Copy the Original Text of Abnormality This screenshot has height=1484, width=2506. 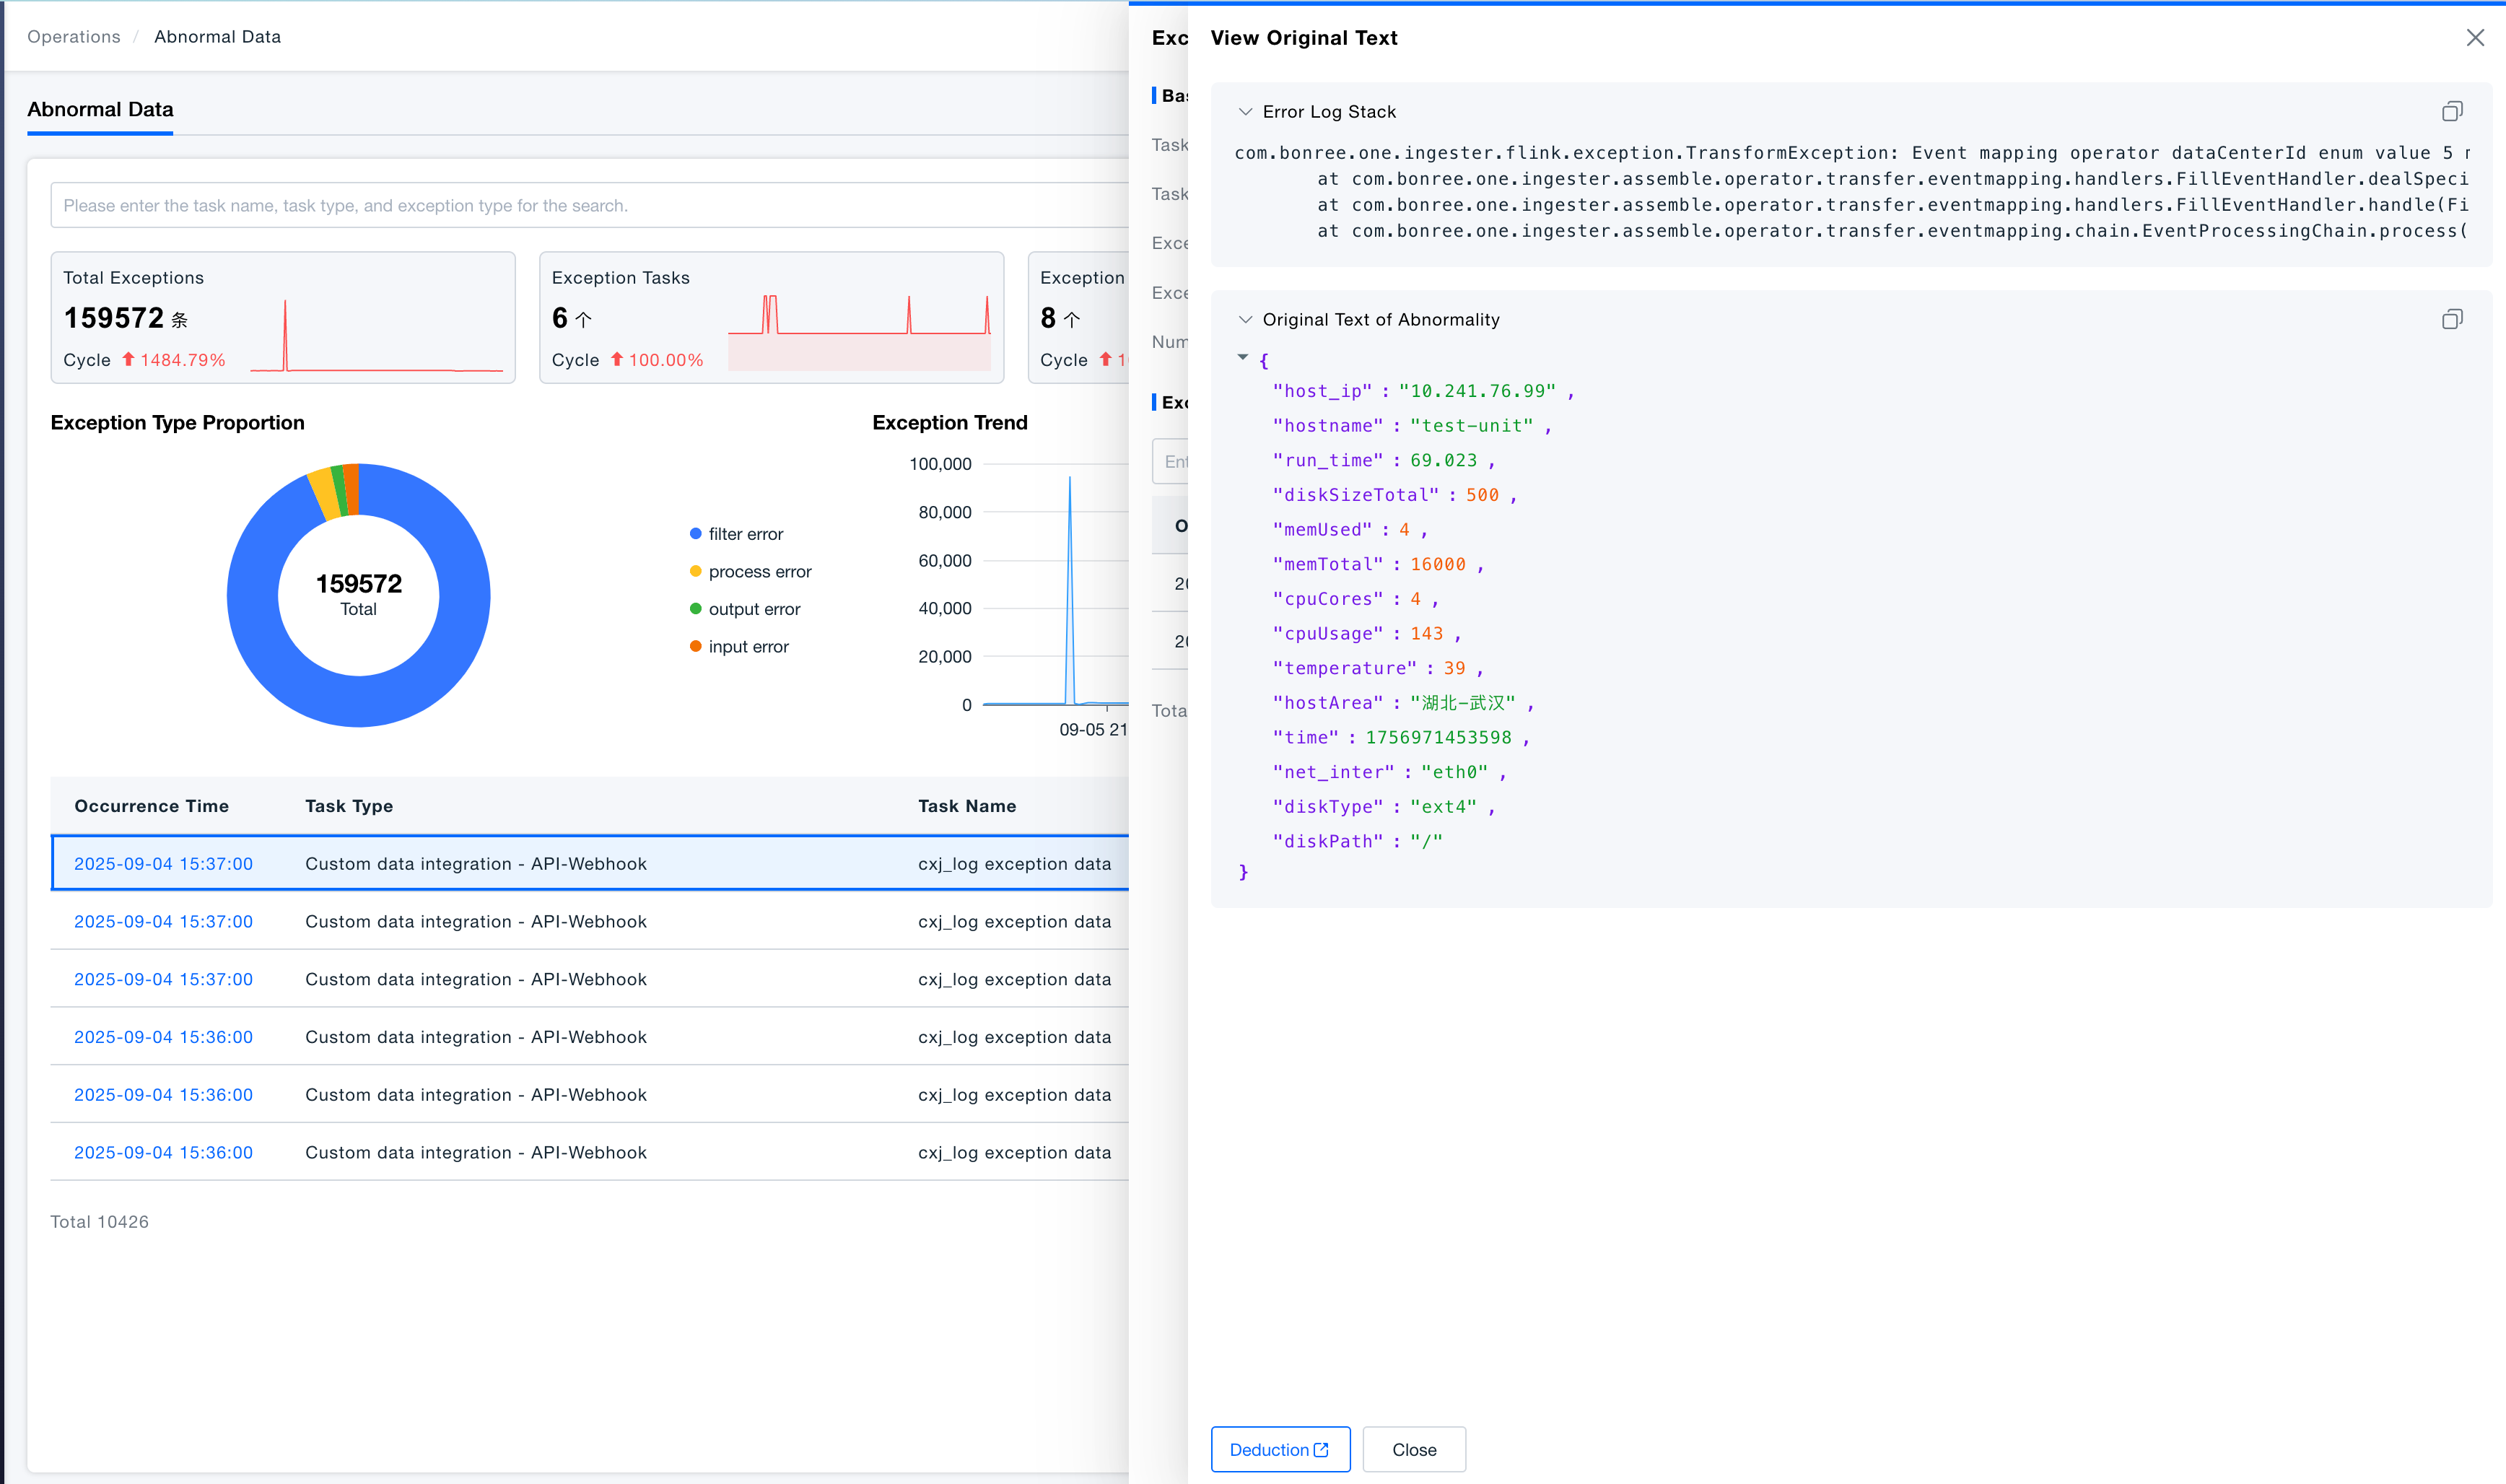[x=2451, y=319]
